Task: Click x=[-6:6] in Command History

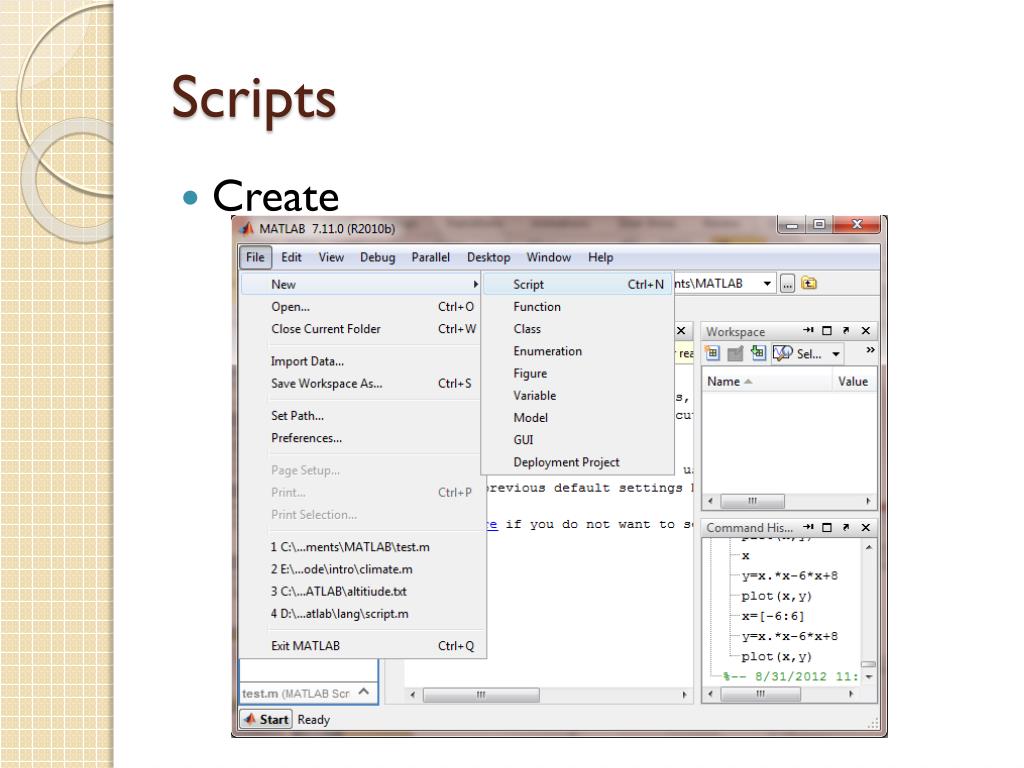Action: click(773, 616)
